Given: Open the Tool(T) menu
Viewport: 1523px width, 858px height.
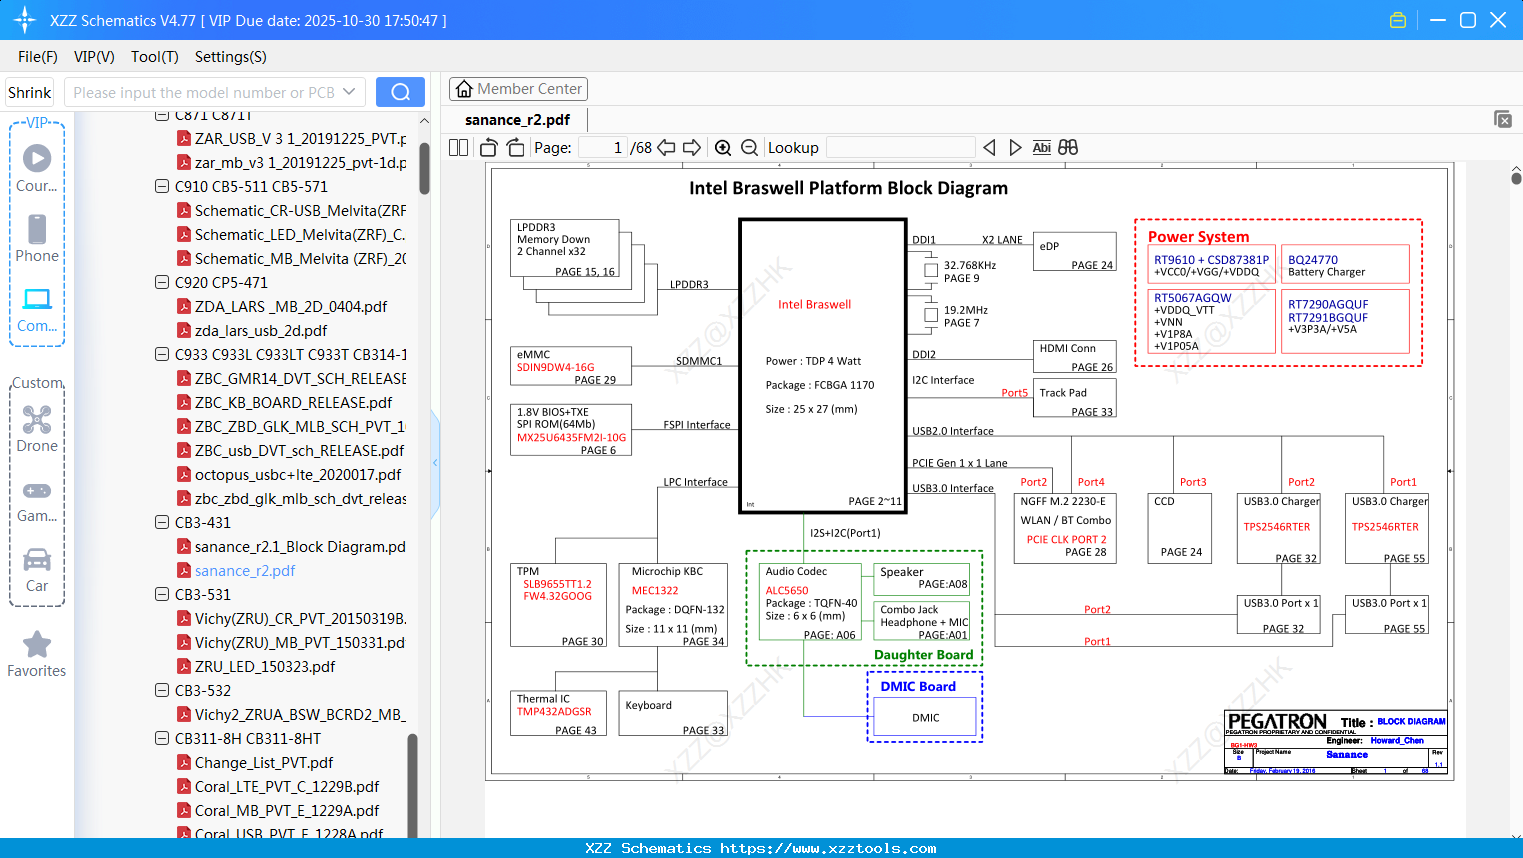Looking at the screenshot, I should click(155, 57).
